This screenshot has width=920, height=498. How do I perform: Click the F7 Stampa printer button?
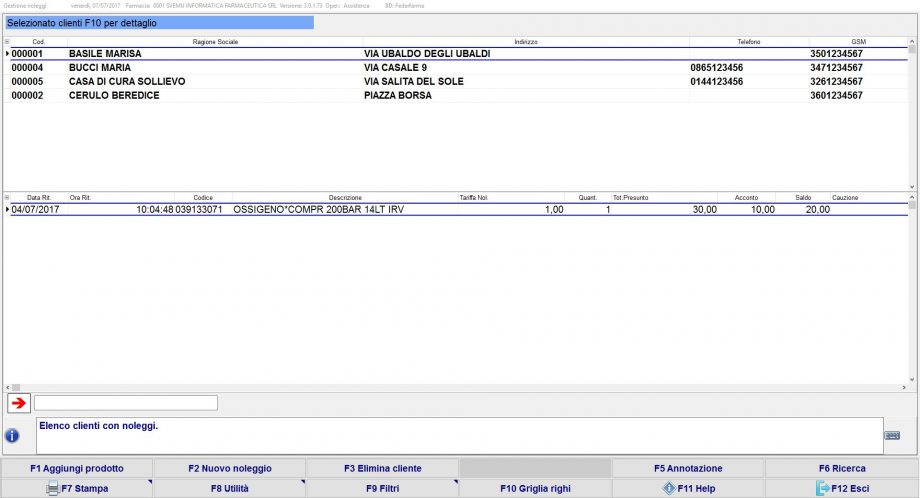[77, 489]
